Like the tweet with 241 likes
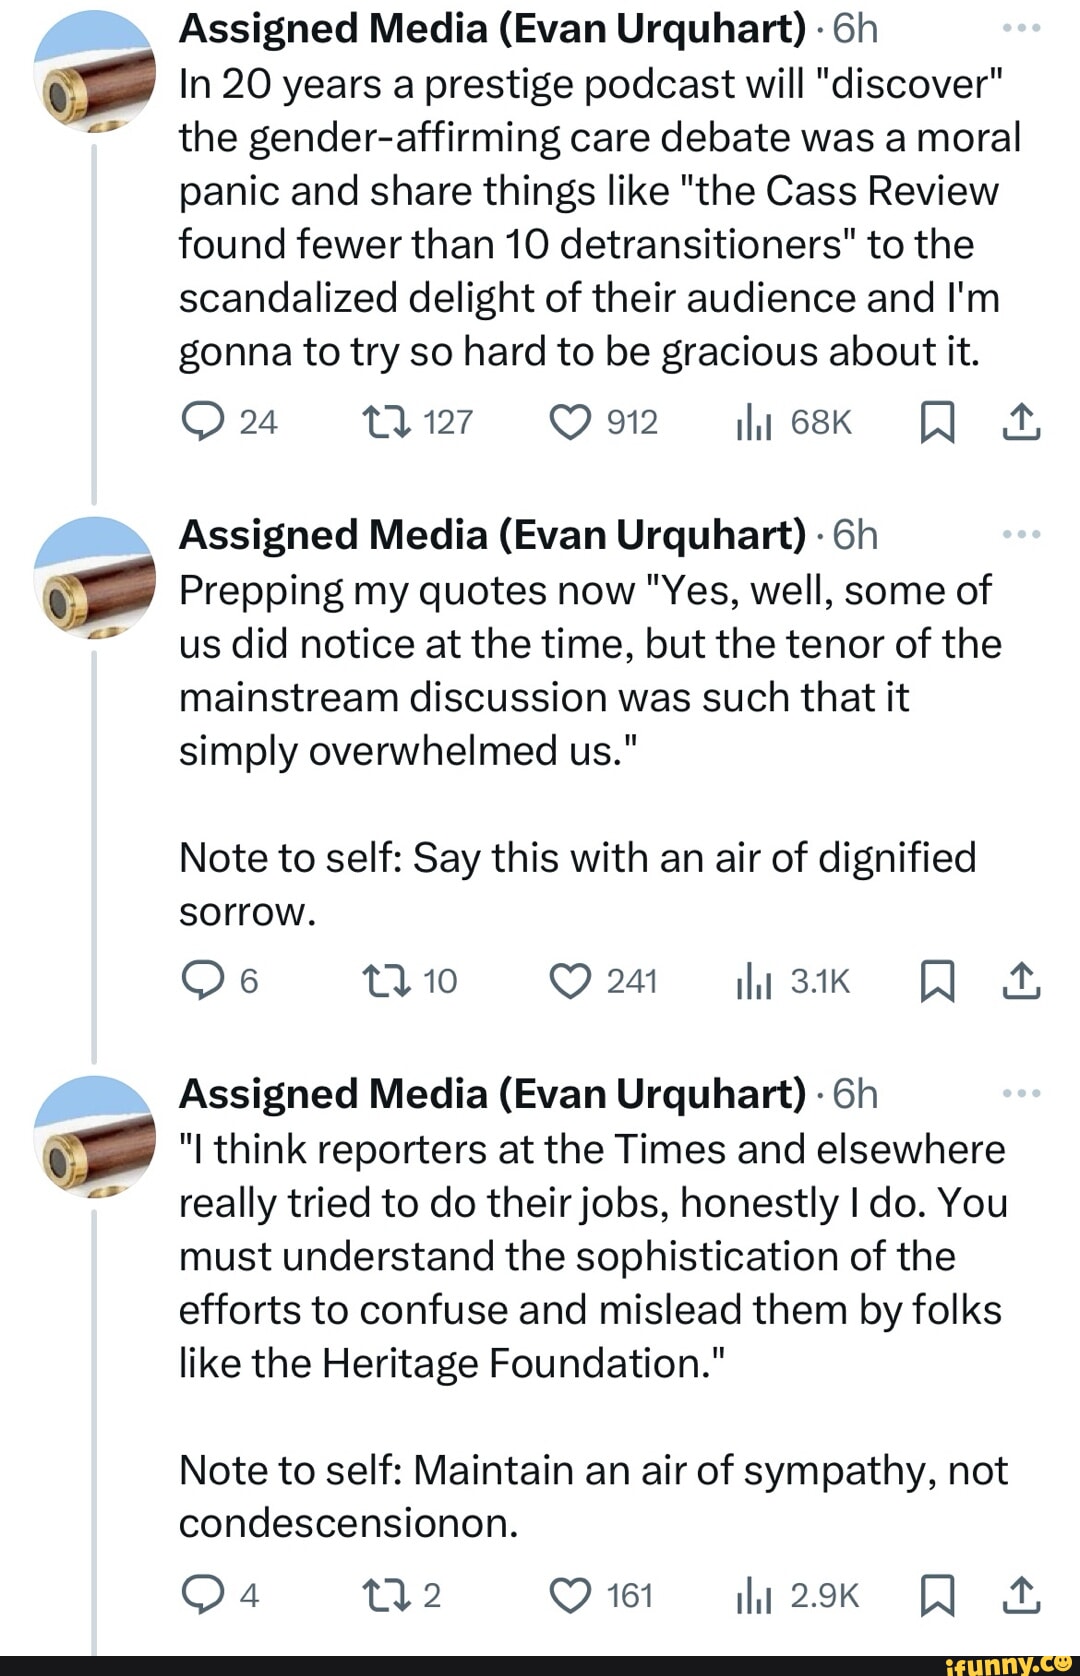The height and width of the screenshot is (1676, 1080). point(571,981)
